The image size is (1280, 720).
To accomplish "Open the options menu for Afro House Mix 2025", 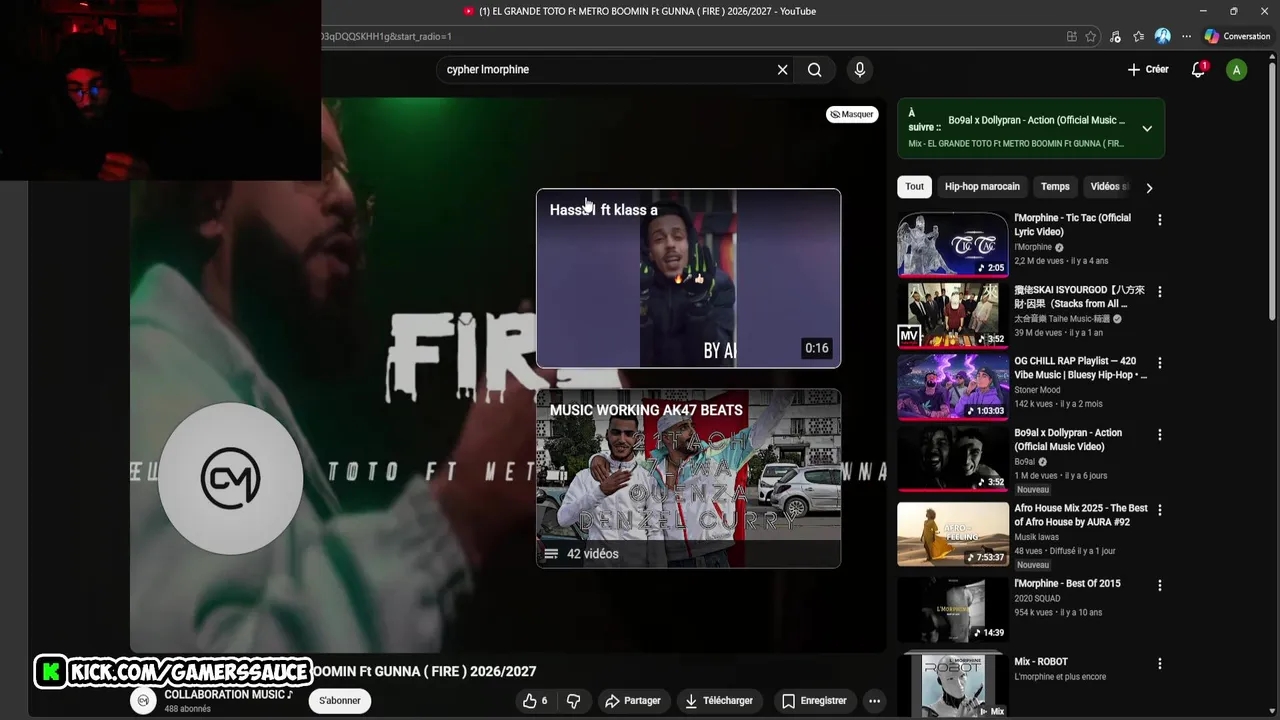I will coord(1160,510).
